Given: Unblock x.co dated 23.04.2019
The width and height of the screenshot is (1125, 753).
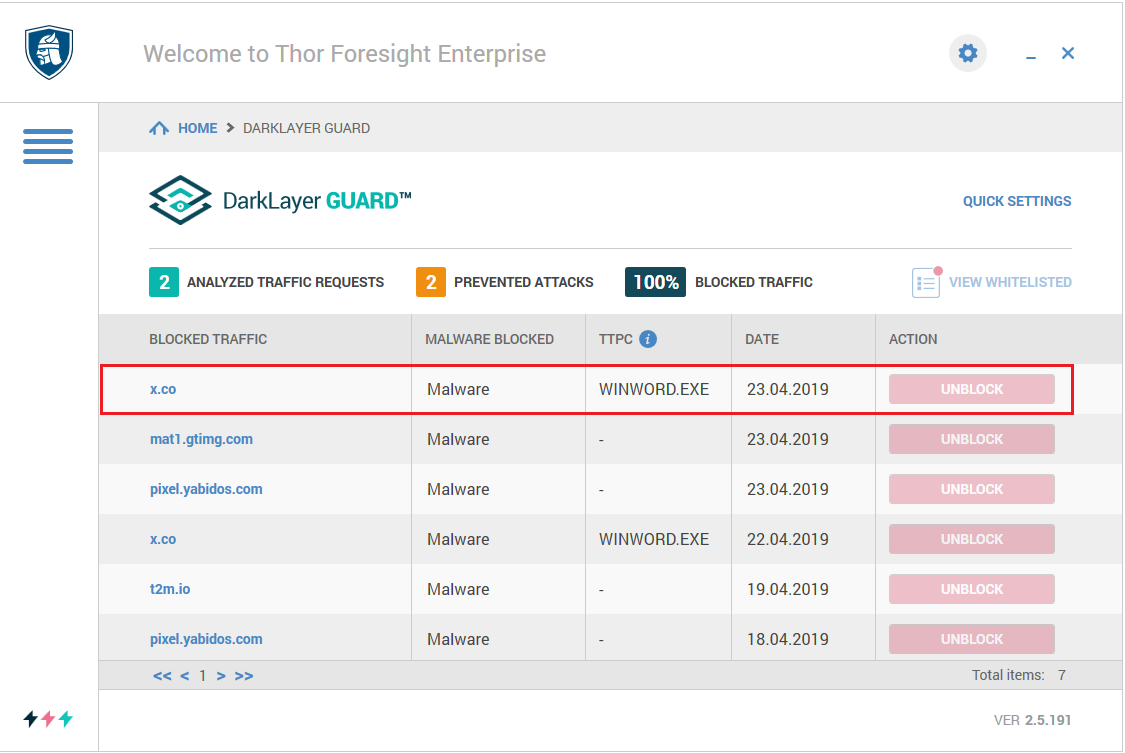Looking at the screenshot, I should [971, 389].
